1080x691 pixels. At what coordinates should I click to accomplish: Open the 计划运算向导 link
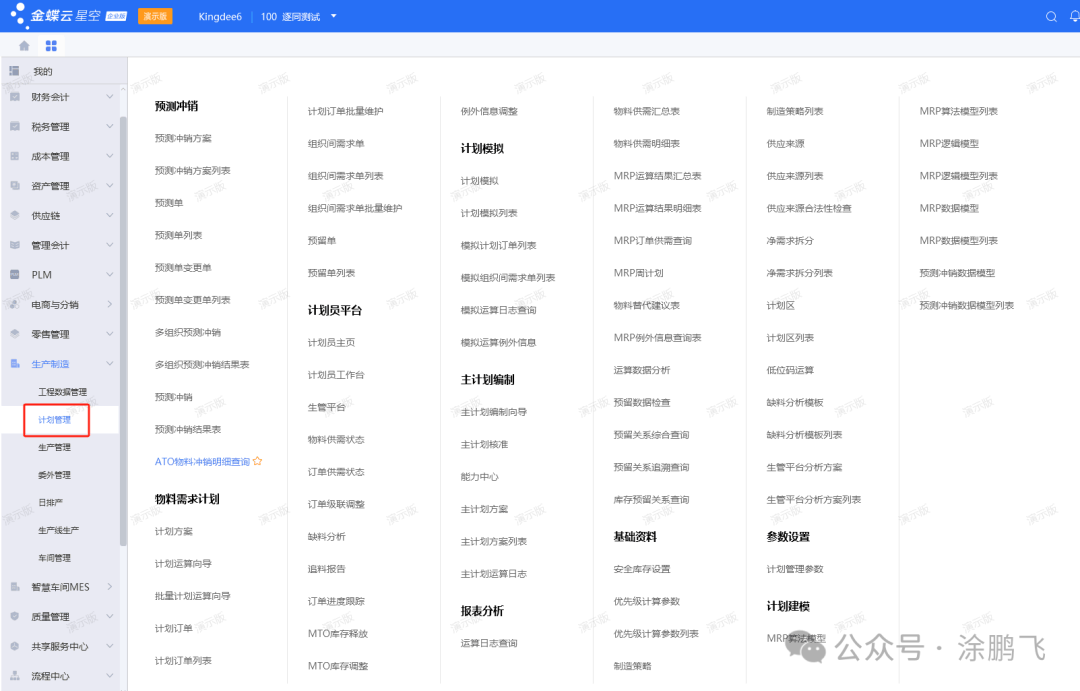[x=183, y=564]
